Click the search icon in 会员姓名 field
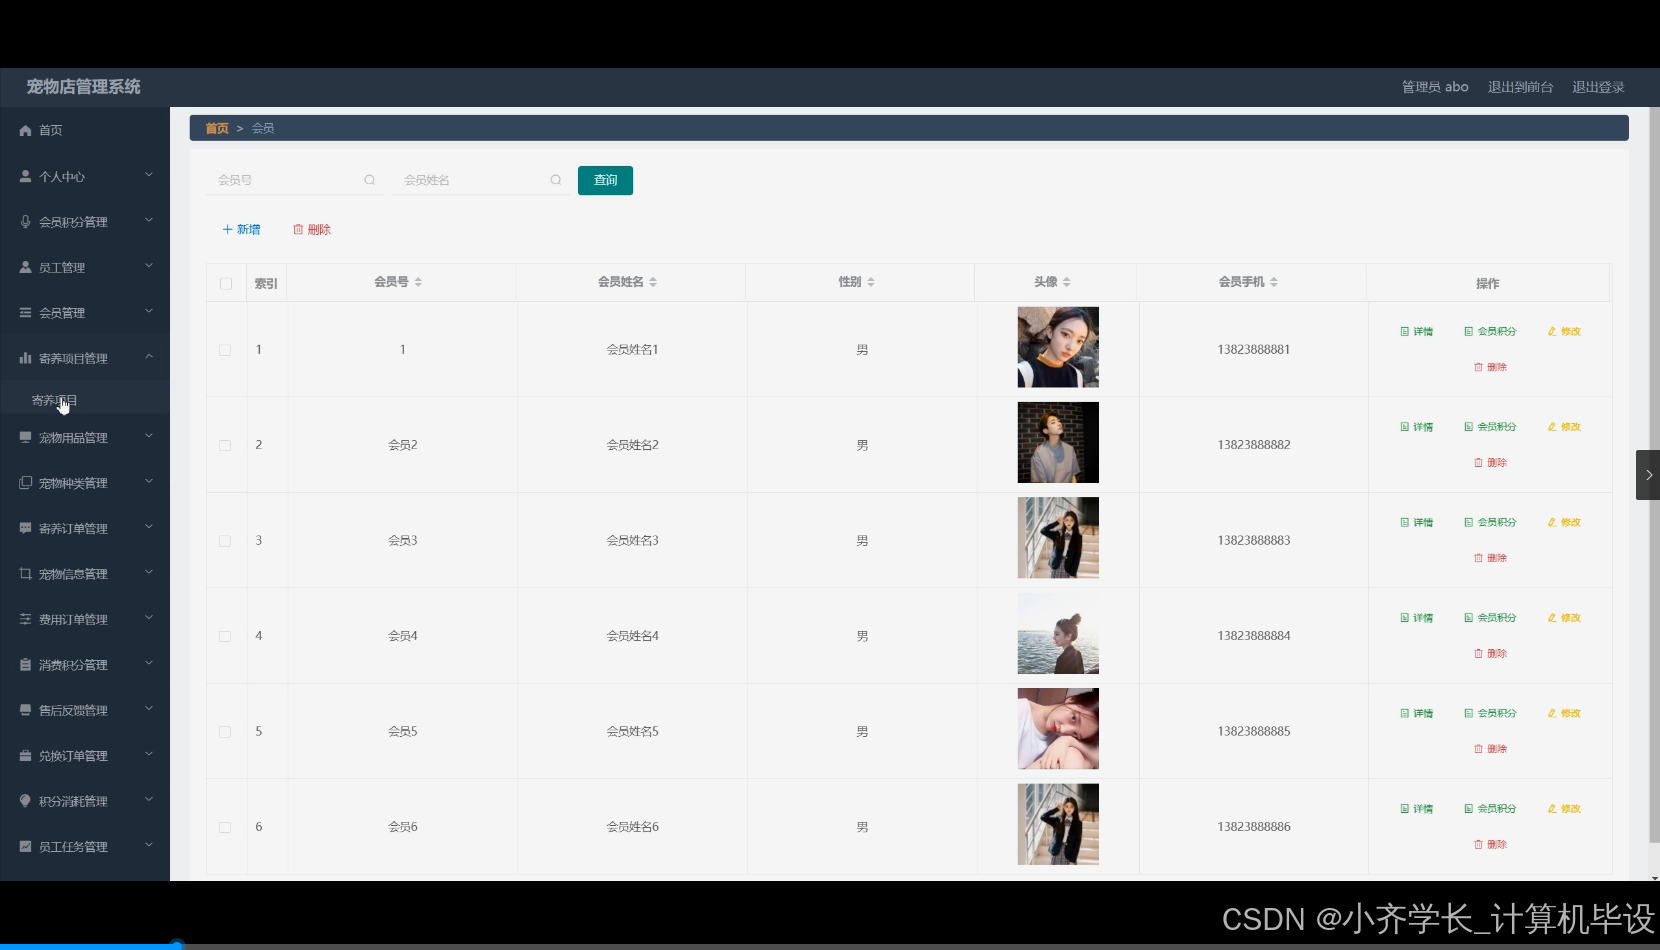 click(x=556, y=180)
